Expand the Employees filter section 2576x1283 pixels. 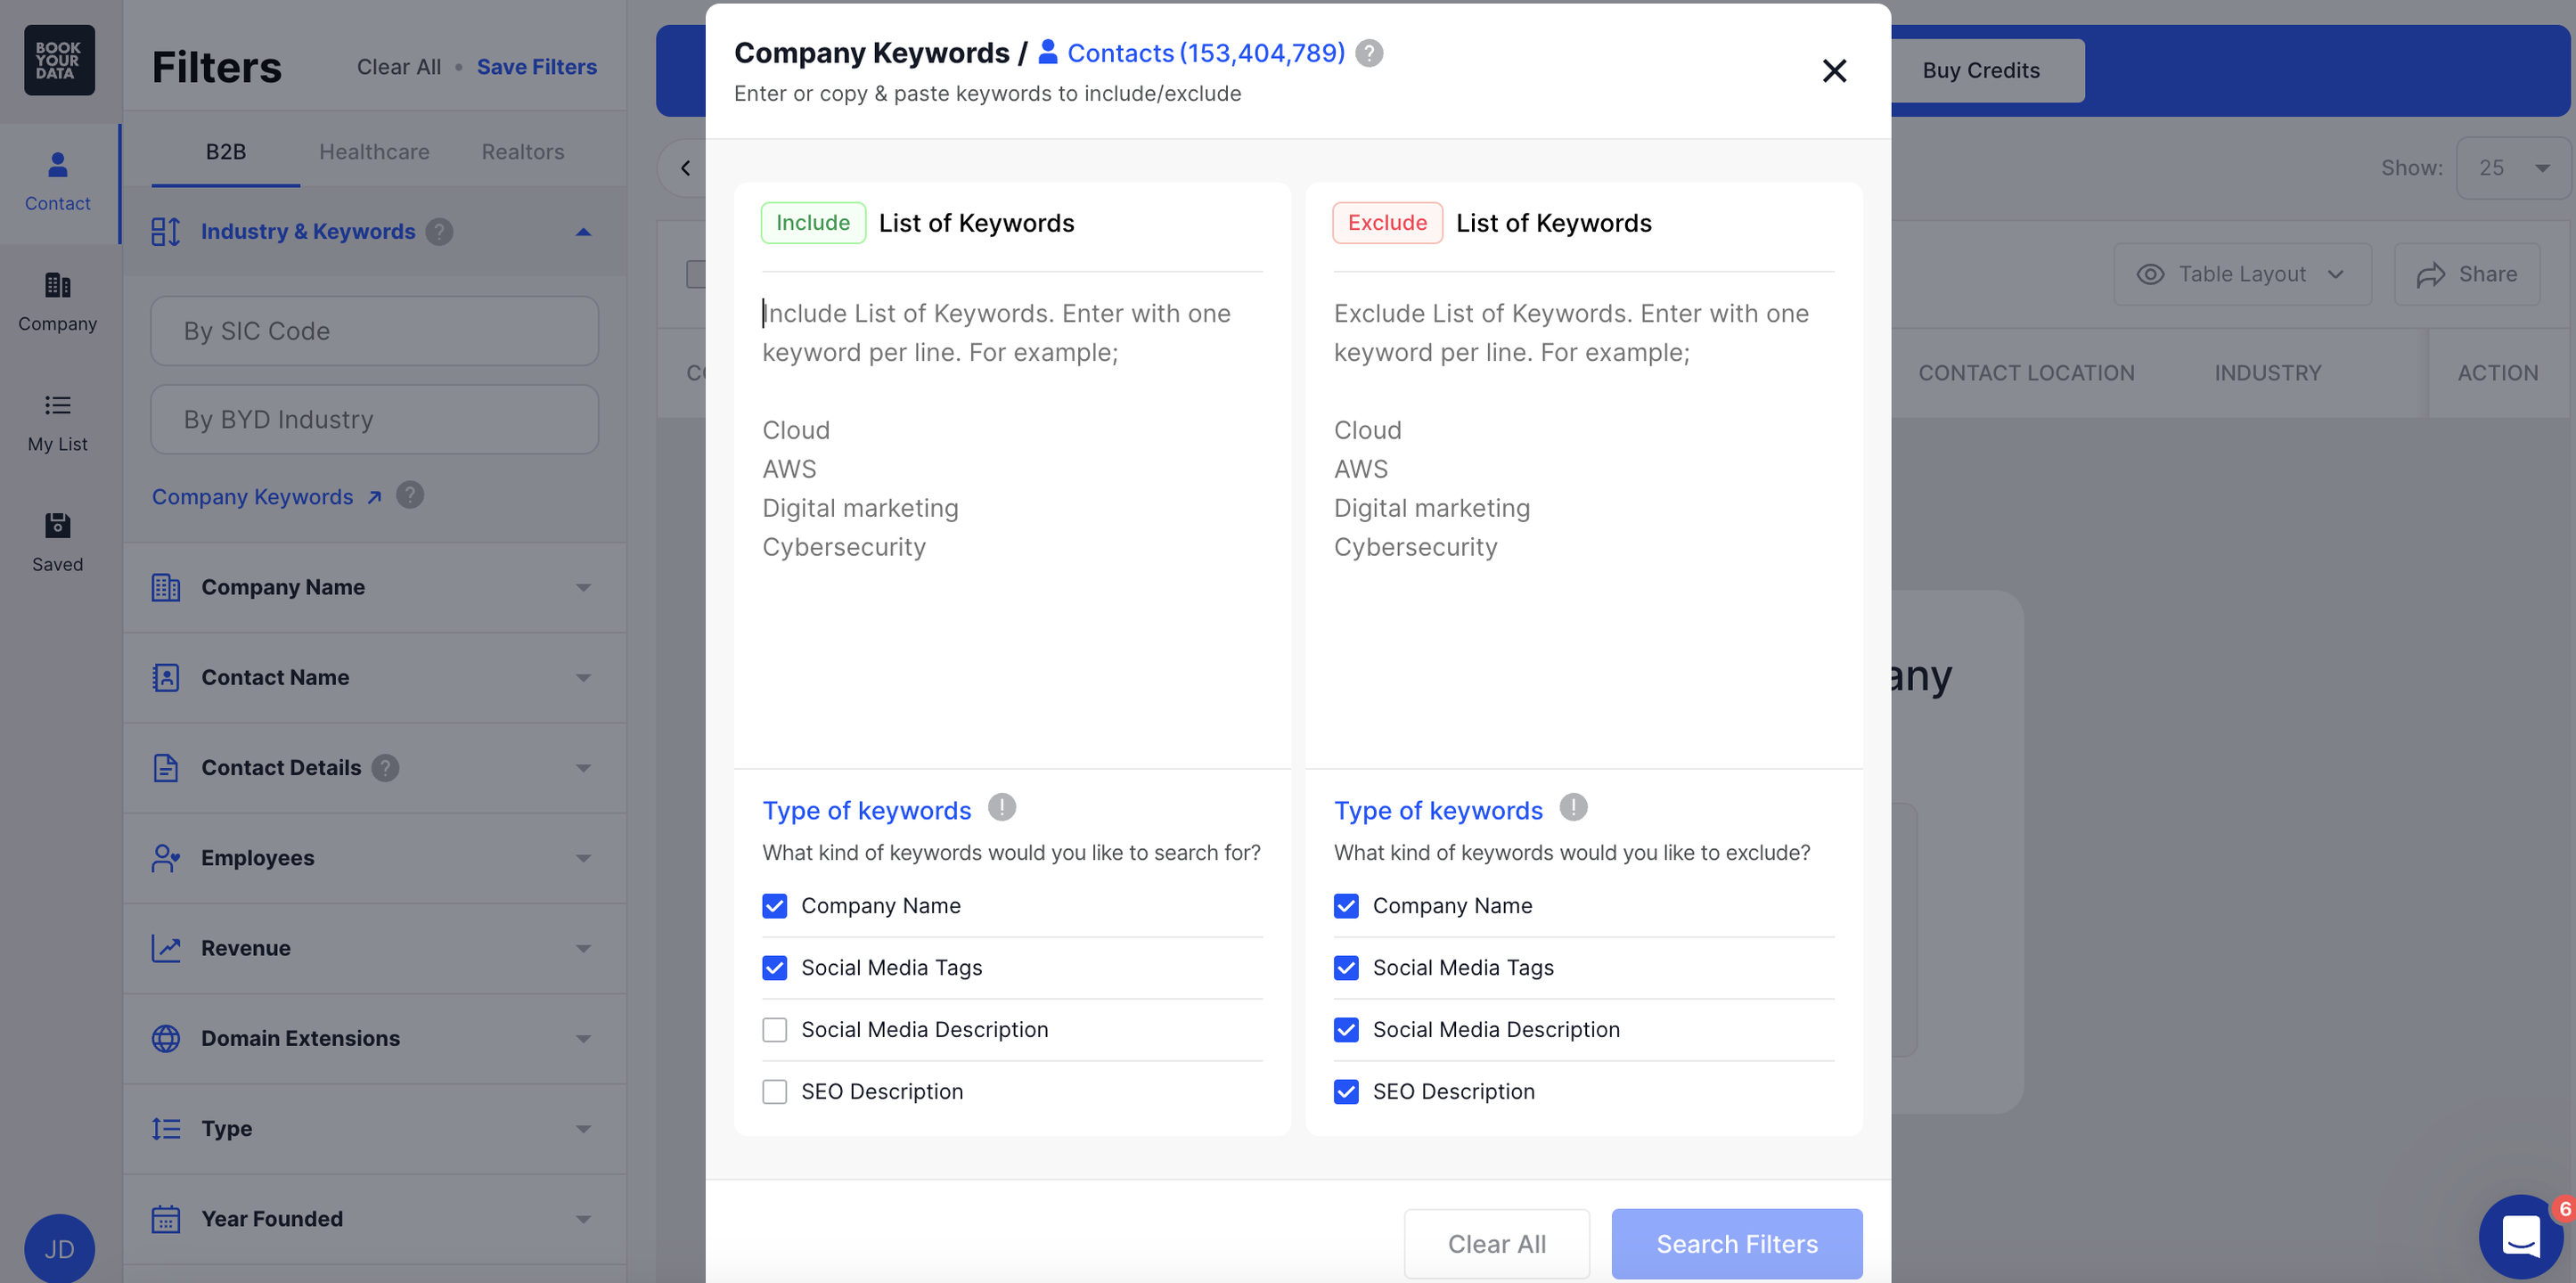click(375, 858)
